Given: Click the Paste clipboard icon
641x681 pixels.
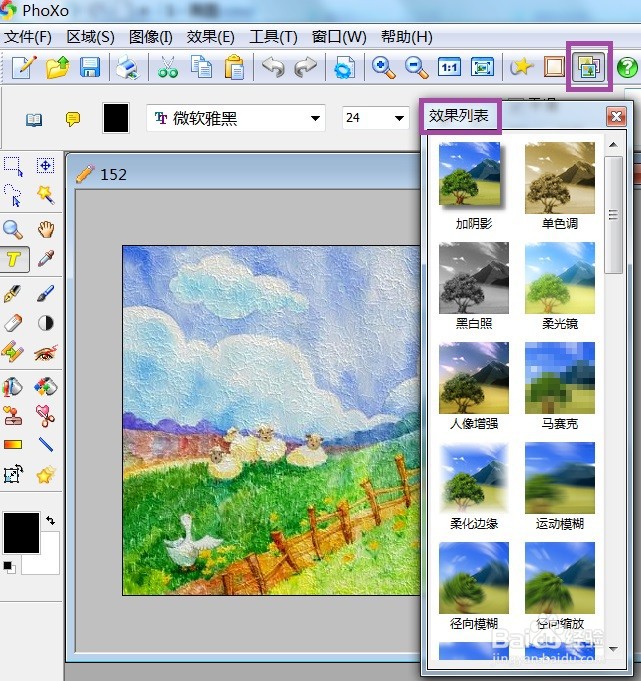Looking at the screenshot, I should click(x=234, y=67).
